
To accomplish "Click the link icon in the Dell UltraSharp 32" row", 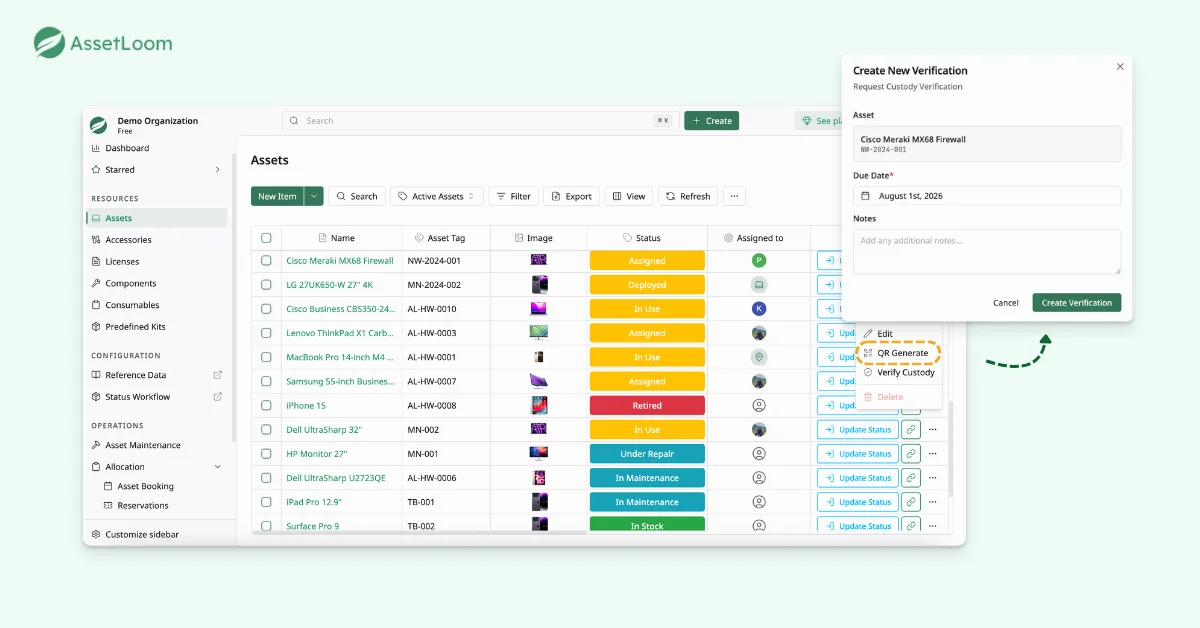I will click(x=911, y=430).
